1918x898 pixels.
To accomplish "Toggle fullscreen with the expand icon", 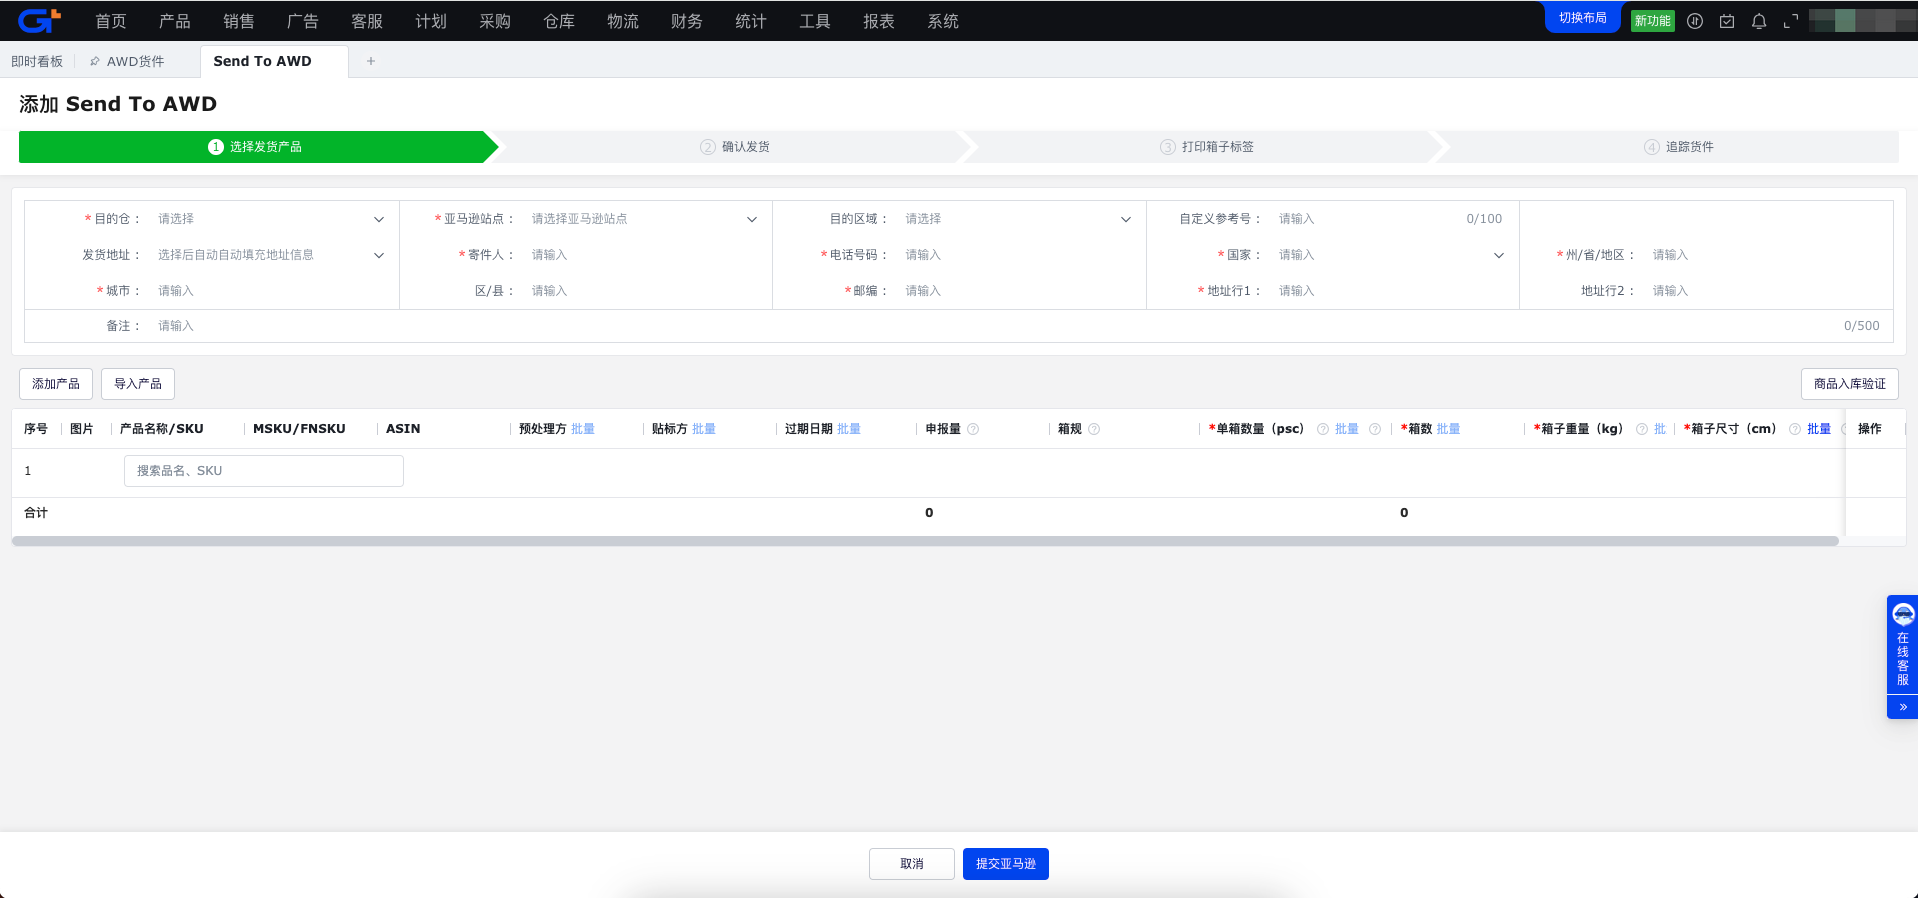I will [x=1791, y=21].
